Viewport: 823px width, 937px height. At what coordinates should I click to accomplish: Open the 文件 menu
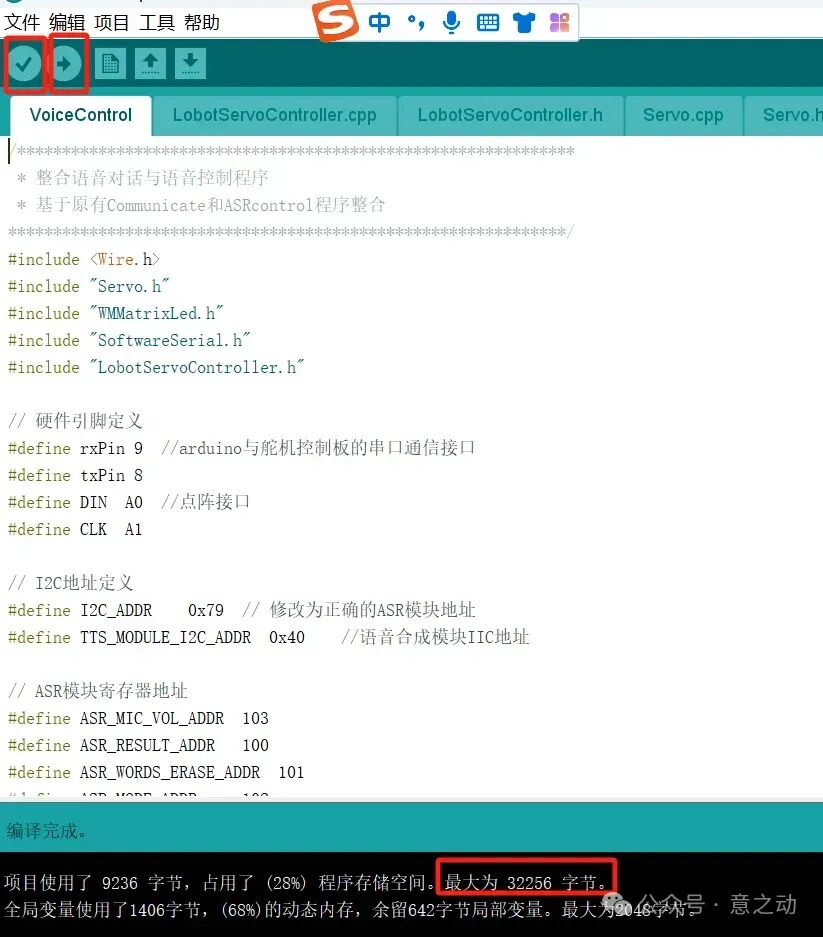tap(22, 23)
